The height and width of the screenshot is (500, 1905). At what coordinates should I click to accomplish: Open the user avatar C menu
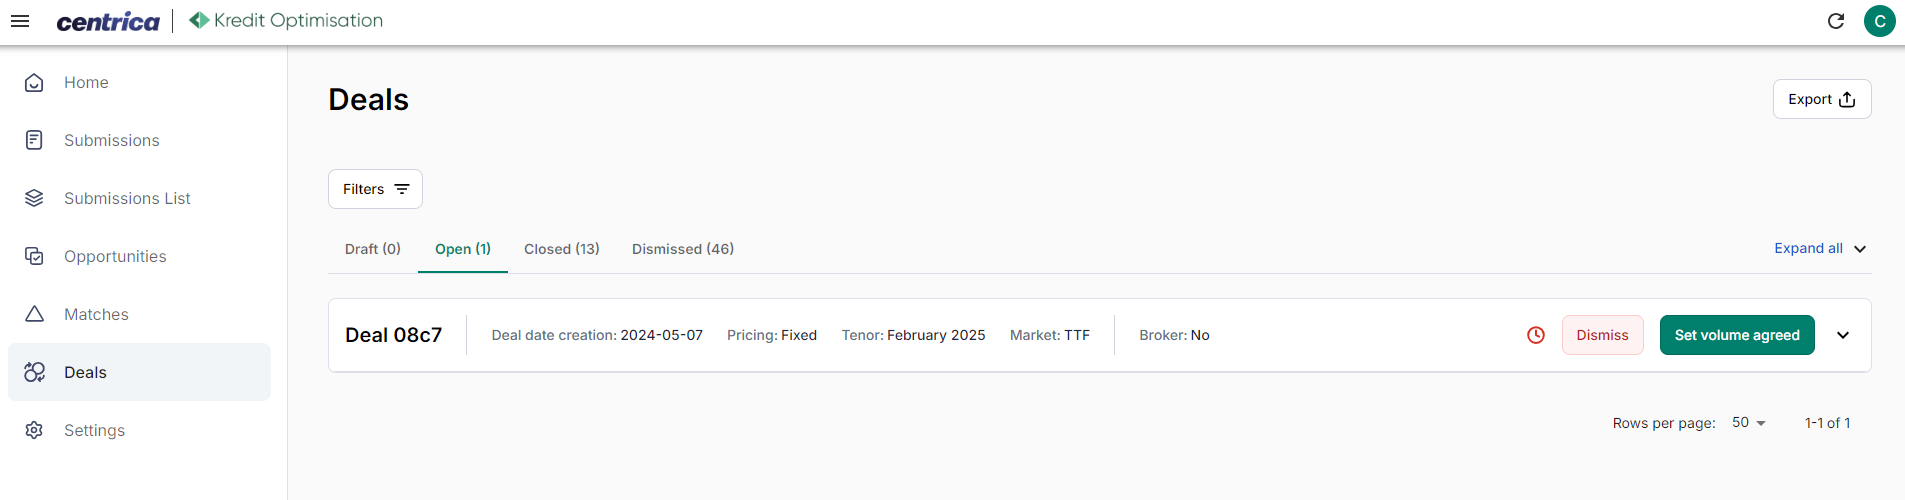[x=1880, y=21]
